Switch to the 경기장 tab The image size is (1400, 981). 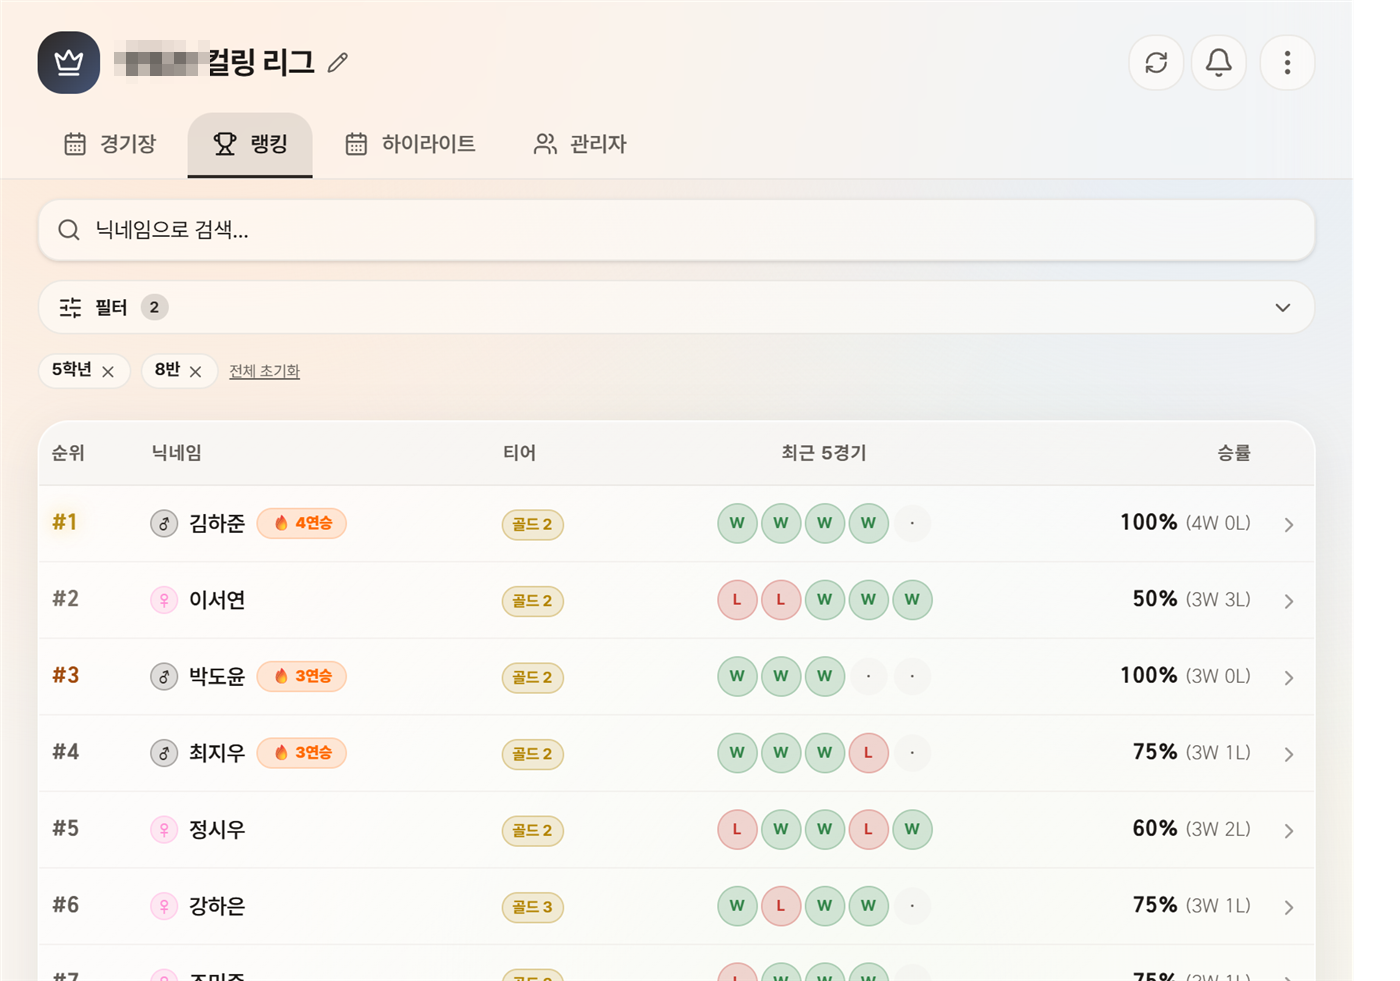(x=110, y=144)
